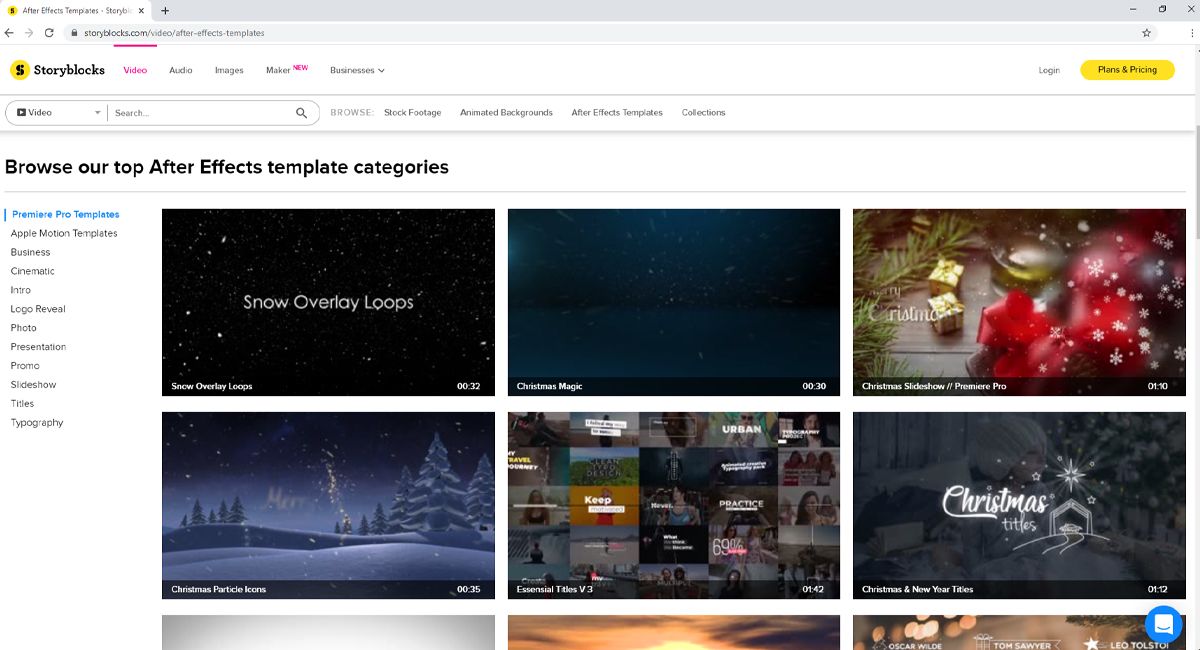Expand the Businesses menu

pyautogui.click(x=357, y=70)
